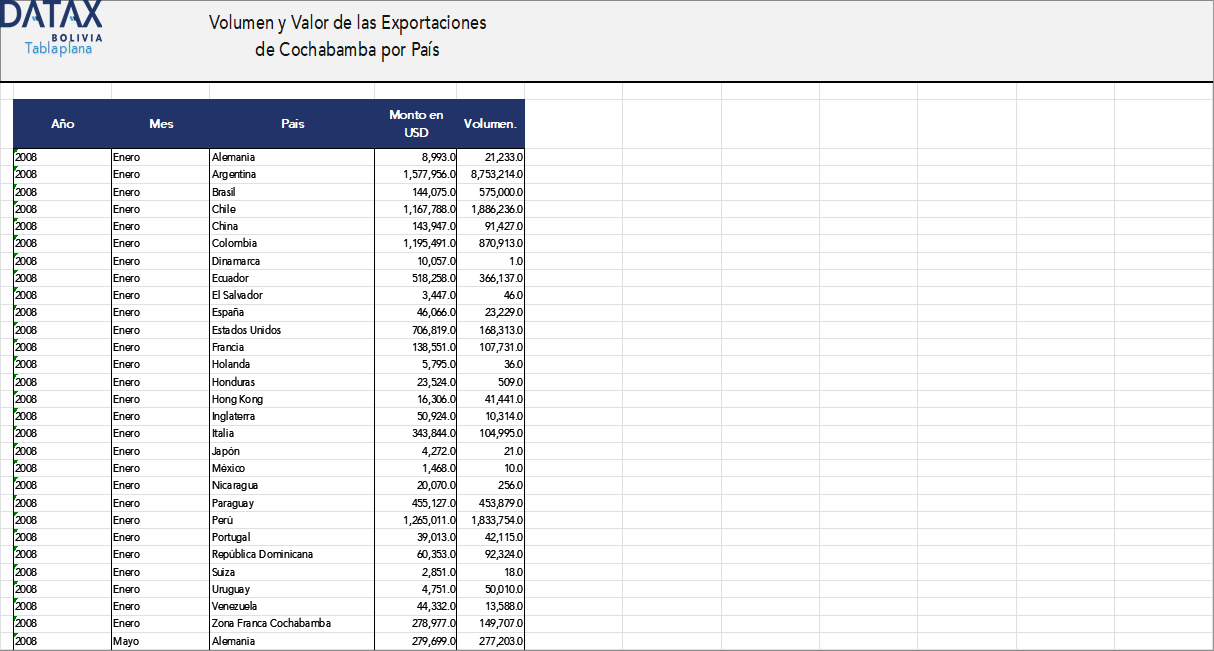Screen dimensions: 1214x651
Task: Select the Colombia country cell
Action: point(292,243)
